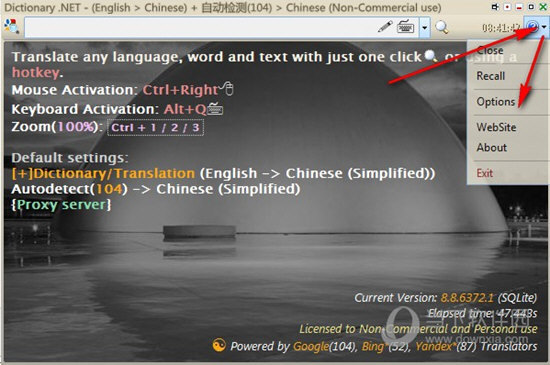Click the Alt+Q keyboard activation link
This screenshot has width=550, height=365.
coord(185,109)
